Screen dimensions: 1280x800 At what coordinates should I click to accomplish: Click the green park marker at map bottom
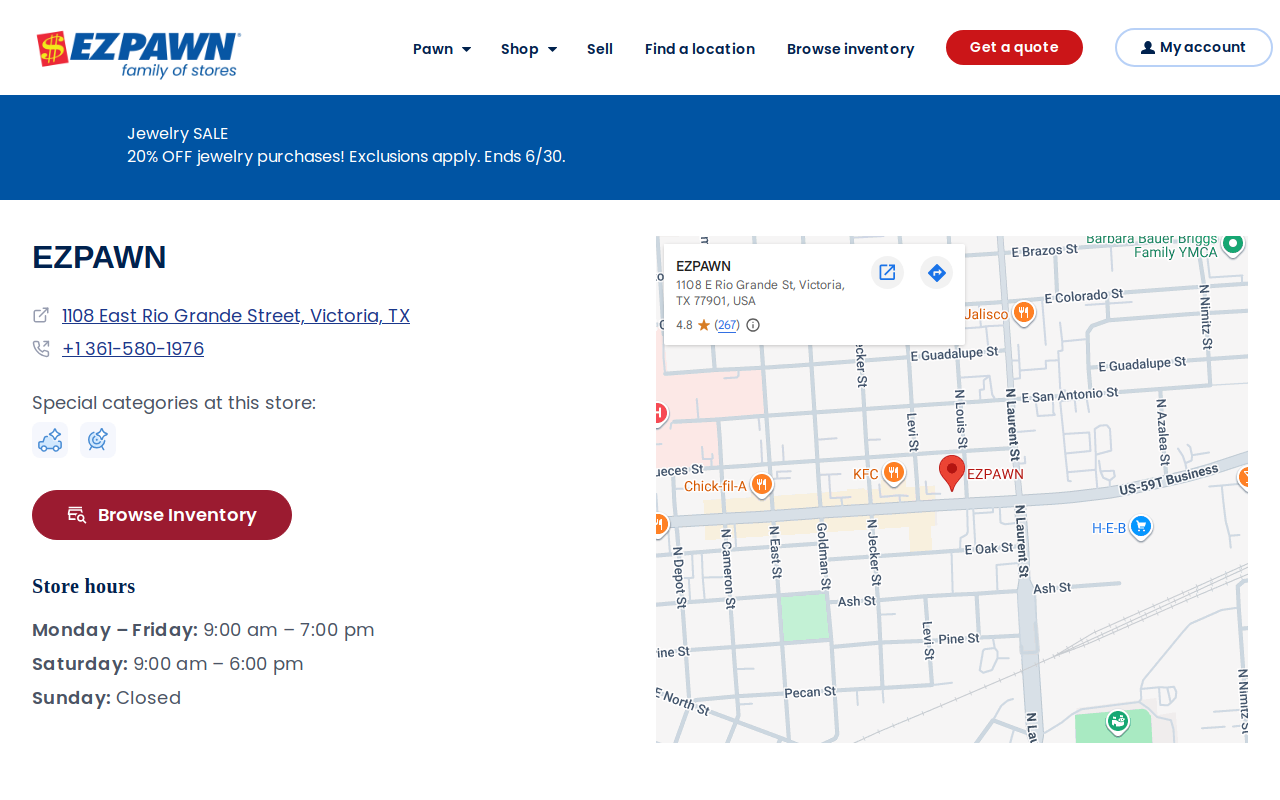[1118, 721]
